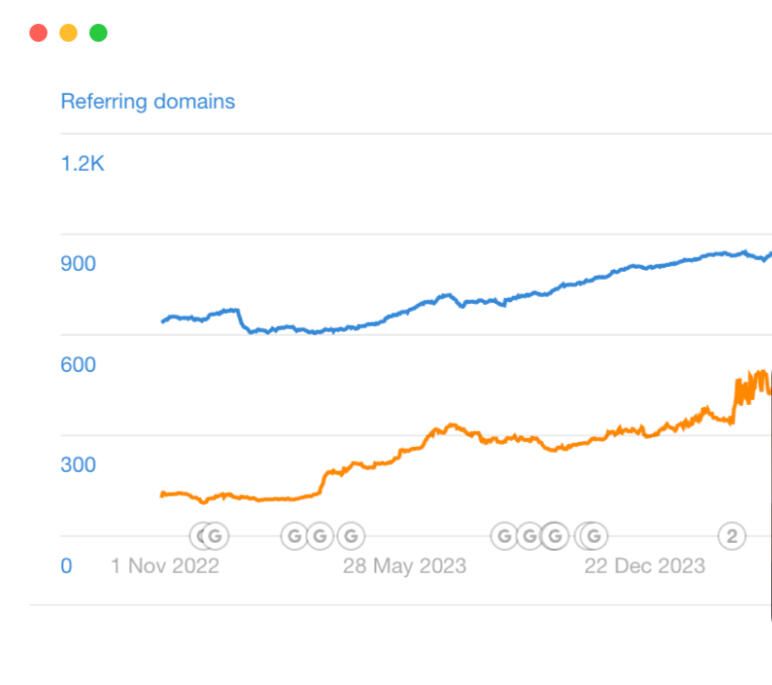Click the 28 May 2023 date label

[404, 566]
